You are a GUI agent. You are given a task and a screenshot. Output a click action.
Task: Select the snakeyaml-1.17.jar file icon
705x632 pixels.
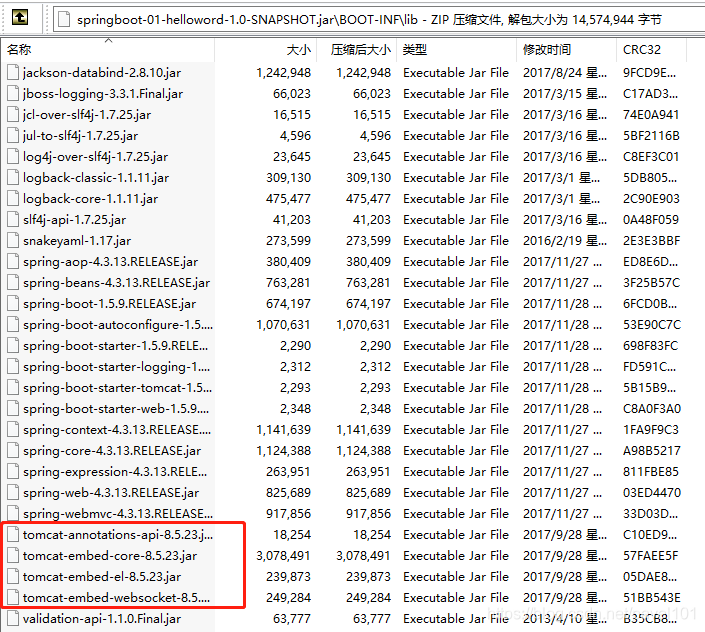(13, 240)
